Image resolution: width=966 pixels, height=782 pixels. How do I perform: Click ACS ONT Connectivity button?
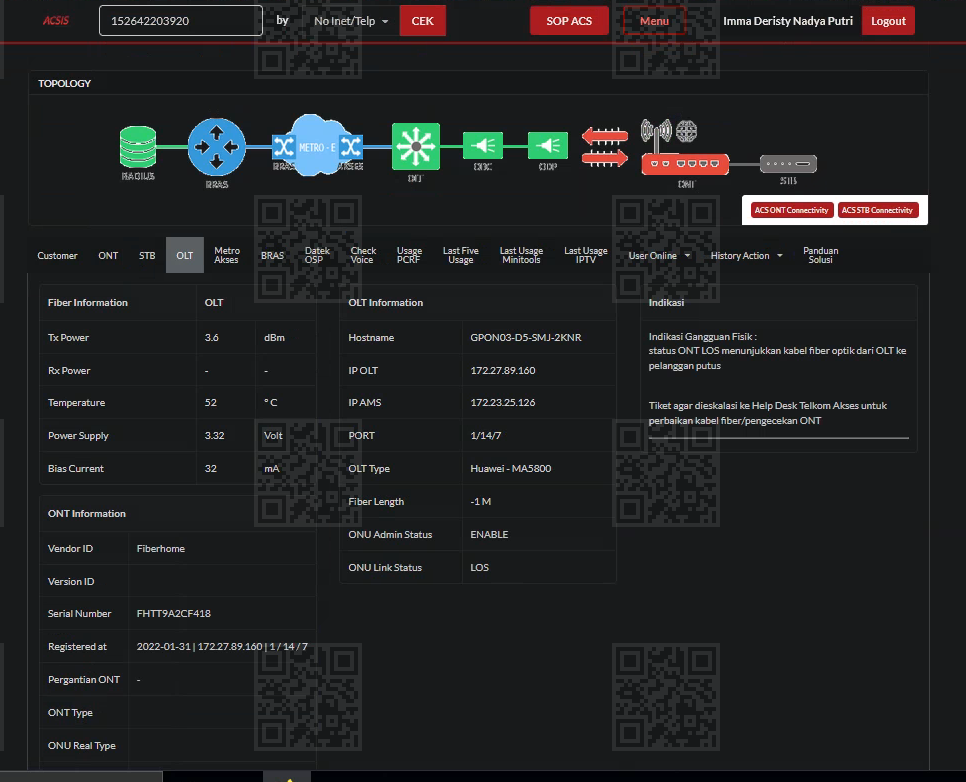coord(792,210)
